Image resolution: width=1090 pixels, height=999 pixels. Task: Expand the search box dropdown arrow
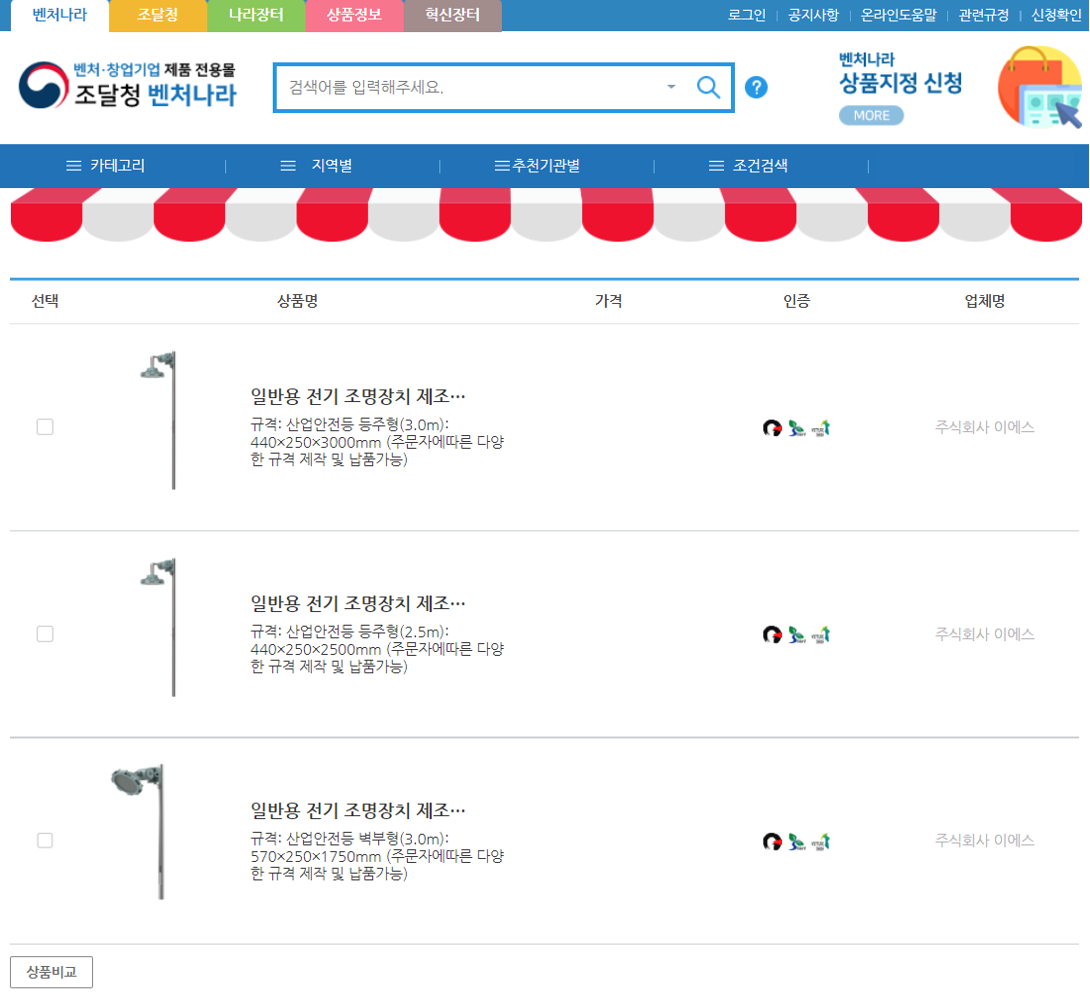pyautogui.click(x=672, y=87)
